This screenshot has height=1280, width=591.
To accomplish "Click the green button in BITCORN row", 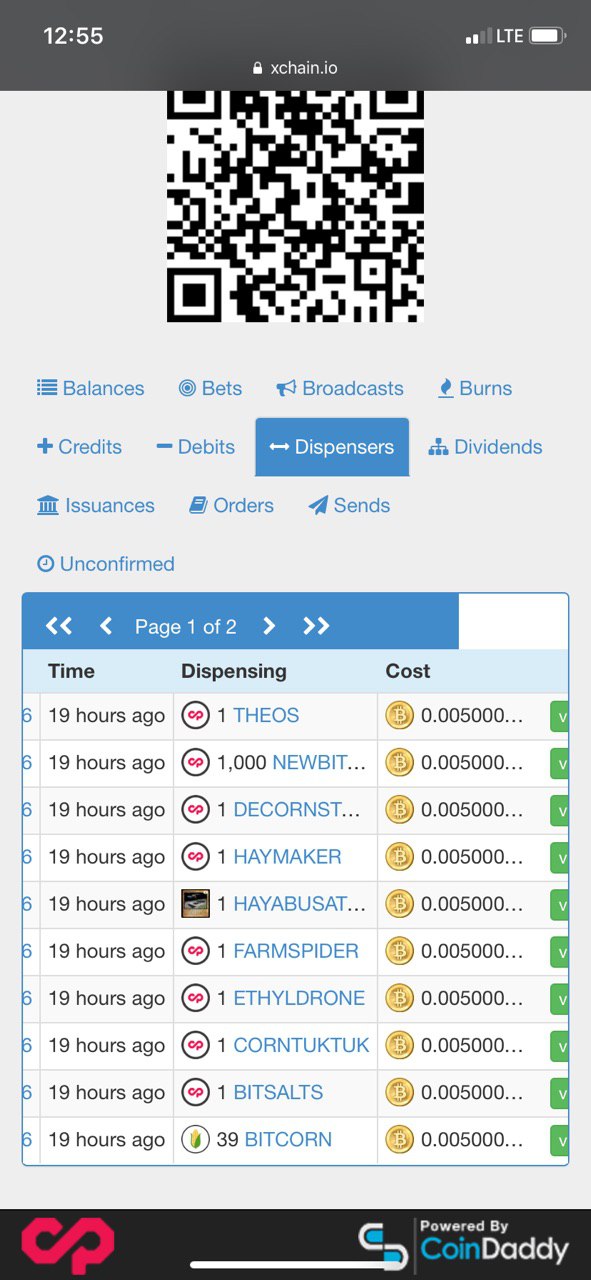I will [x=559, y=1140].
